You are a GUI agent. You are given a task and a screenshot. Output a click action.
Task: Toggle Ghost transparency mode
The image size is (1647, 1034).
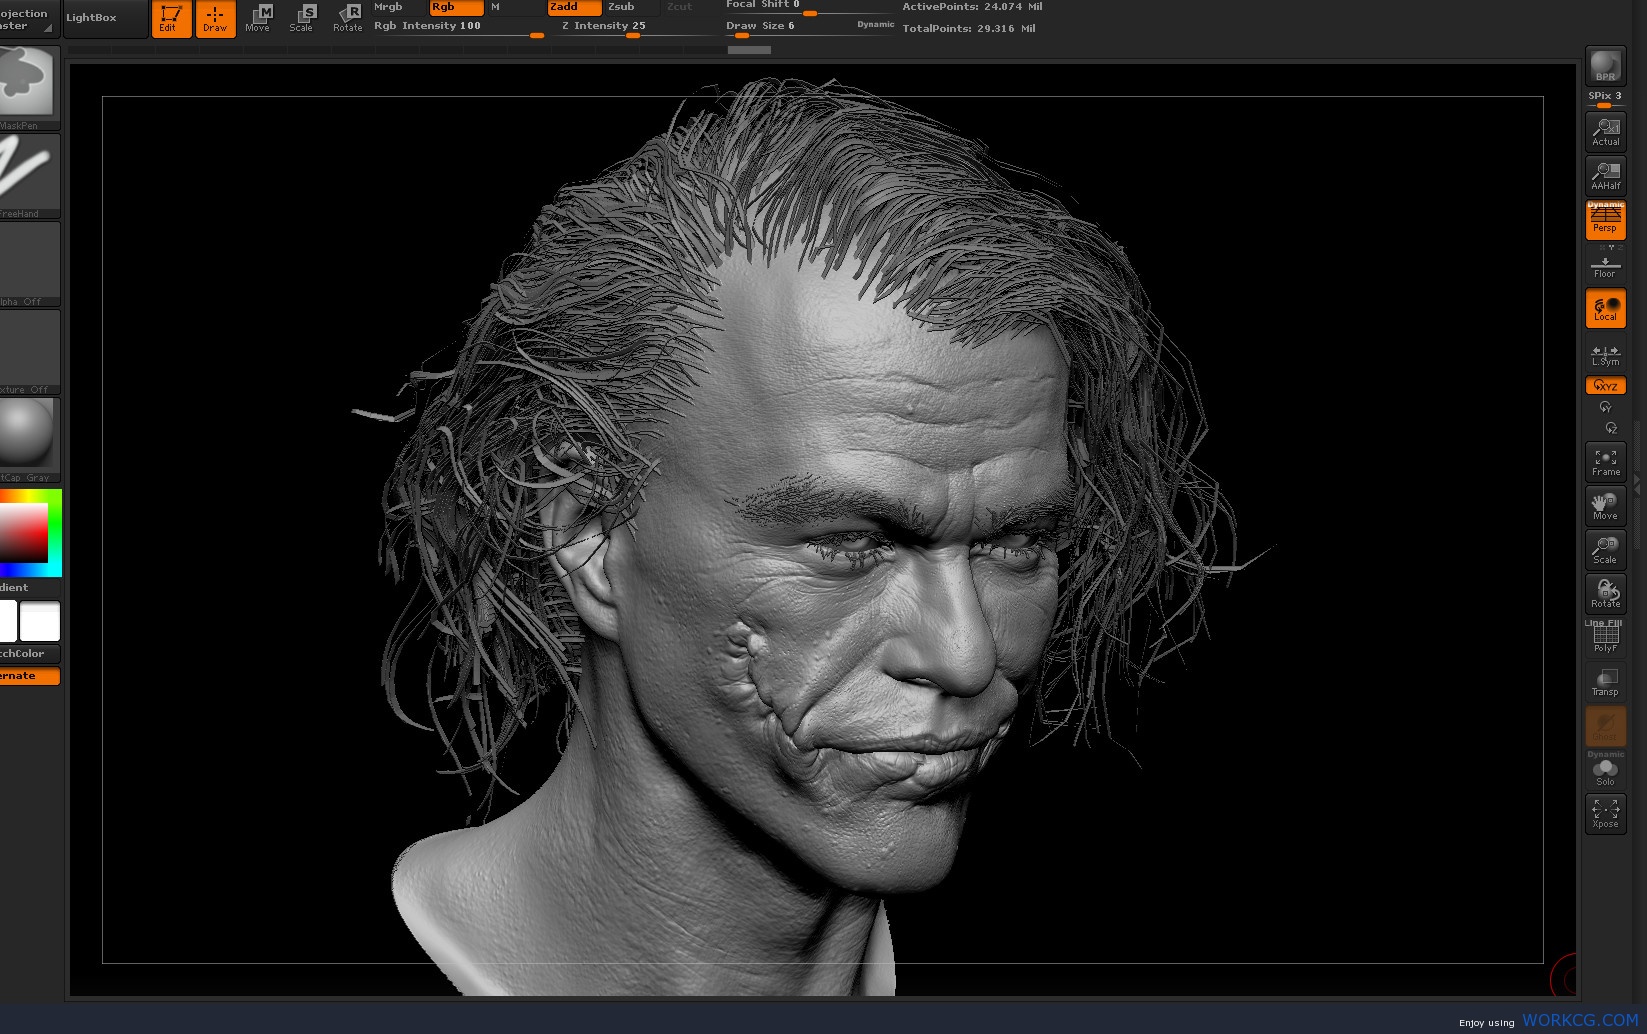click(x=1605, y=726)
